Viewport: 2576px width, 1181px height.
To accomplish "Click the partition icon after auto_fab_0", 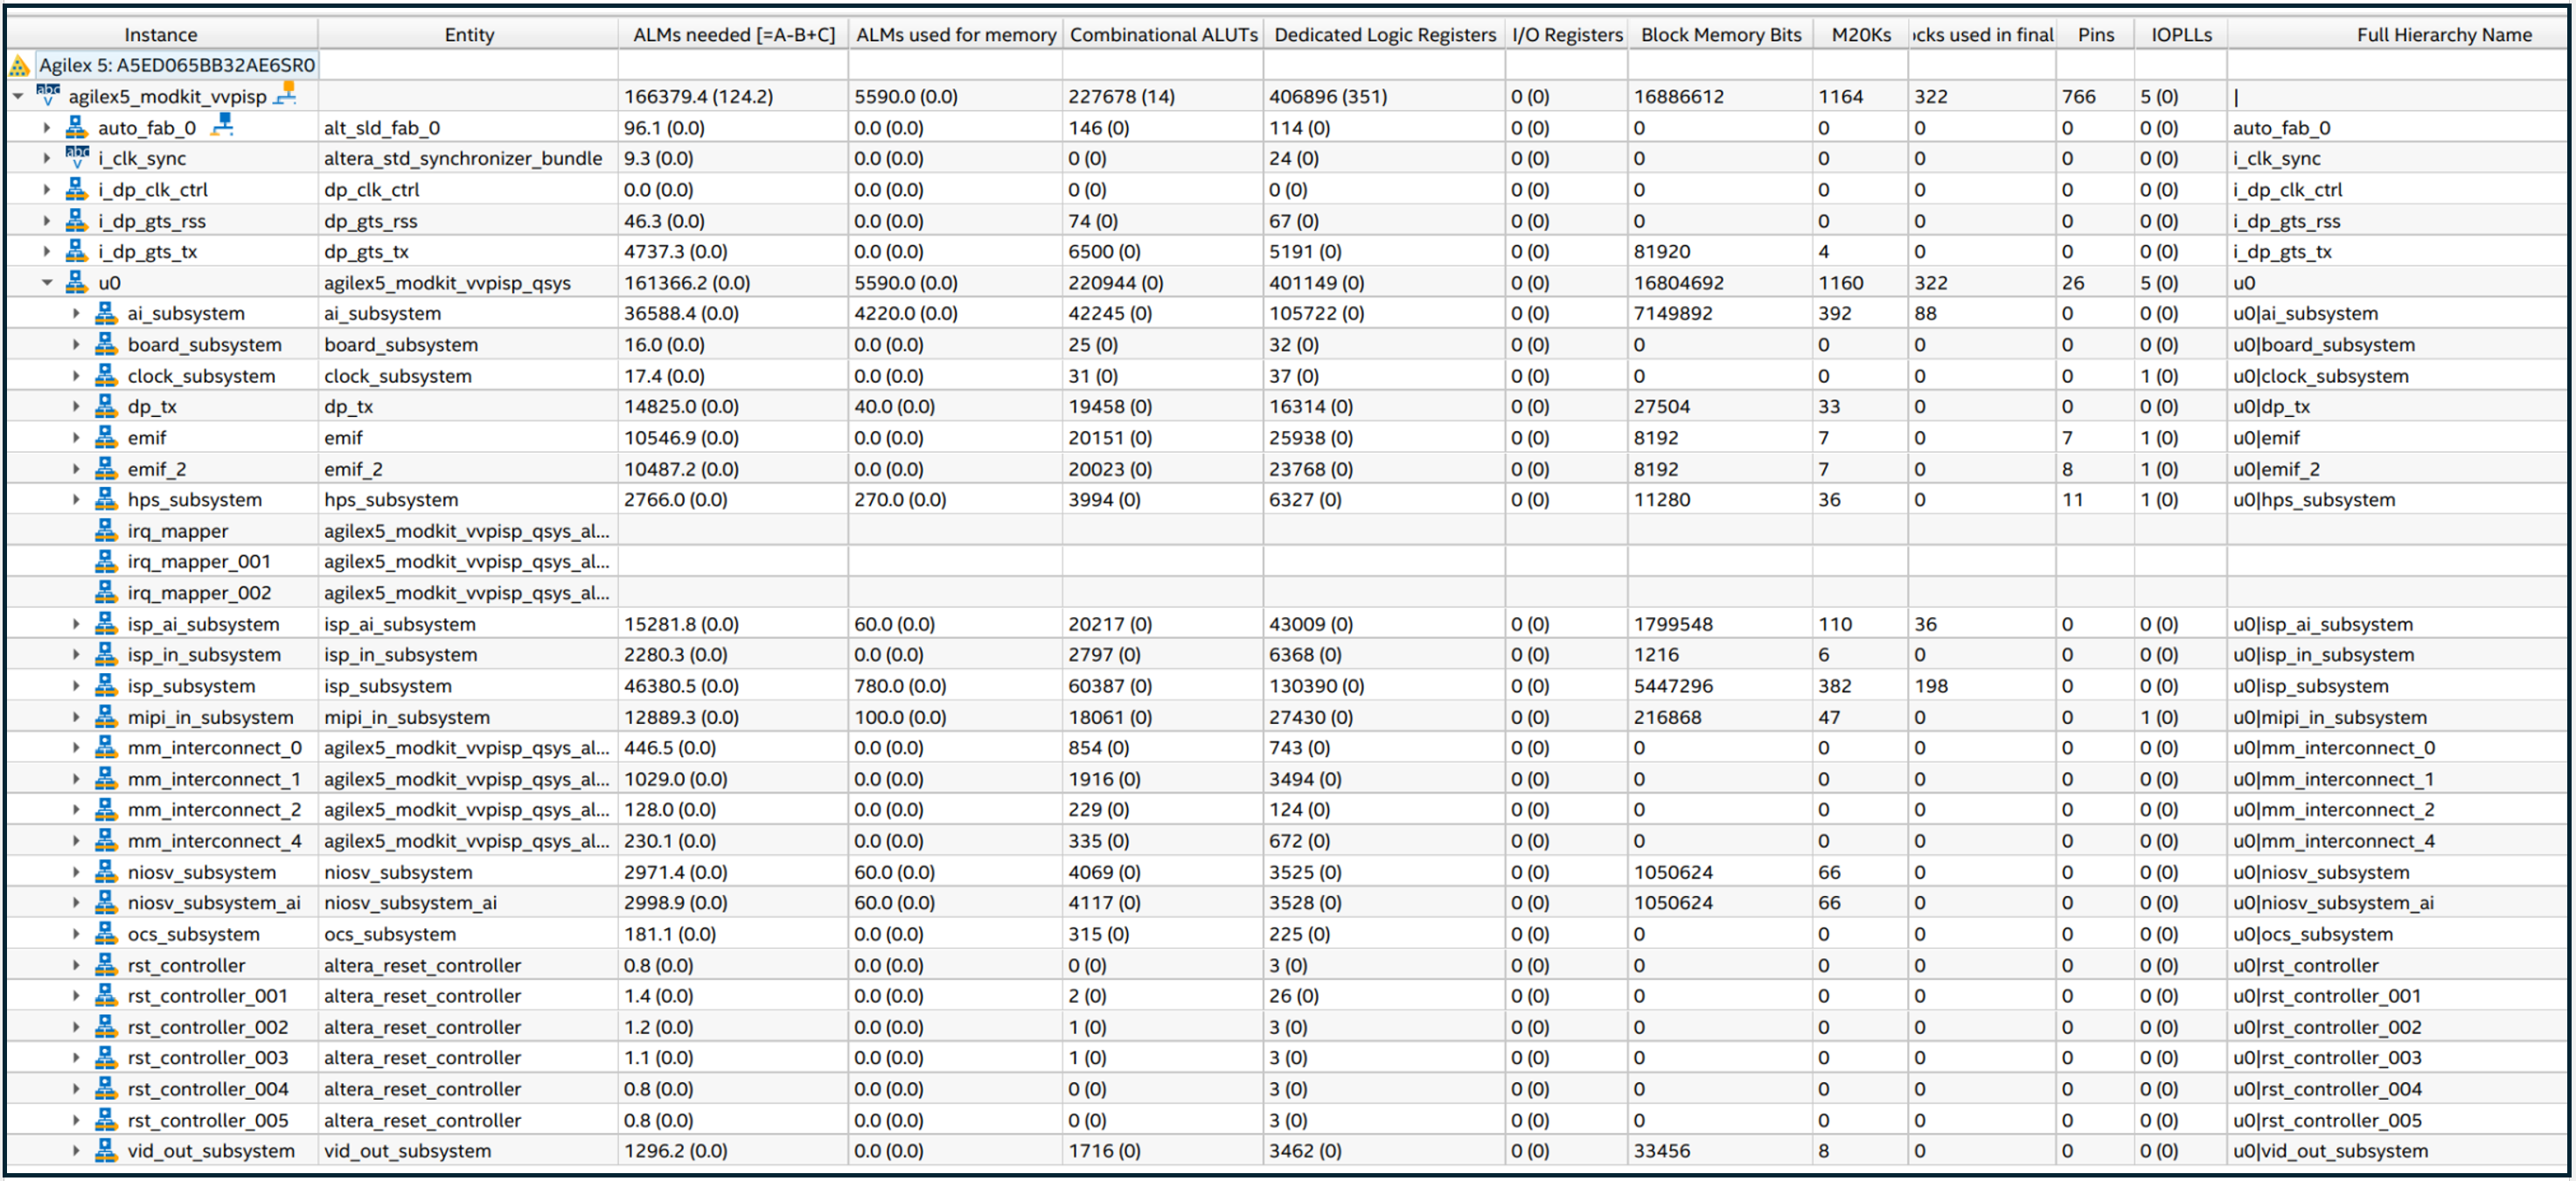I will 223,125.
